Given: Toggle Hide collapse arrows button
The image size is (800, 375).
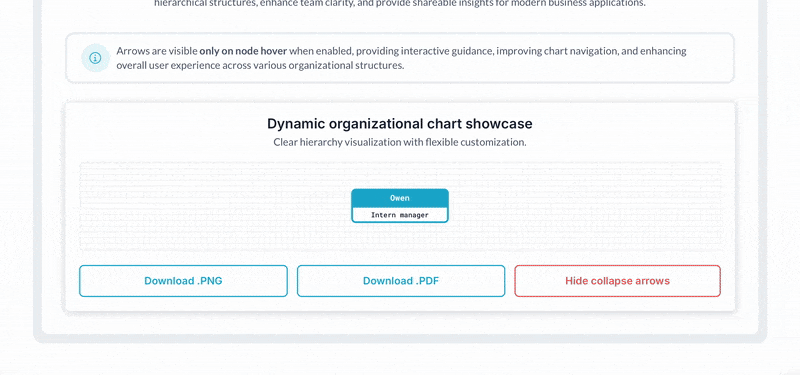Looking at the screenshot, I should click(617, 281).
